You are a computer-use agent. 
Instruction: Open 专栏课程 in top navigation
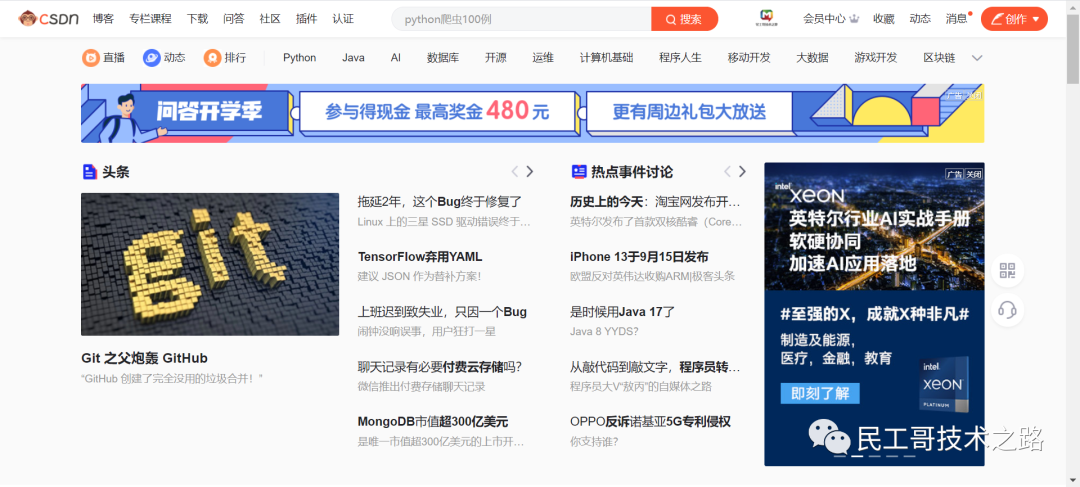150,19
